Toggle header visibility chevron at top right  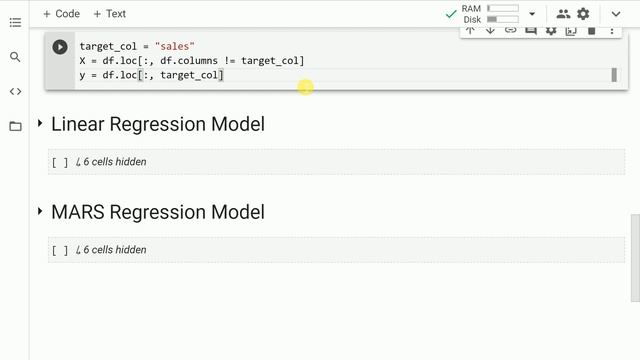tap(616, 14)
